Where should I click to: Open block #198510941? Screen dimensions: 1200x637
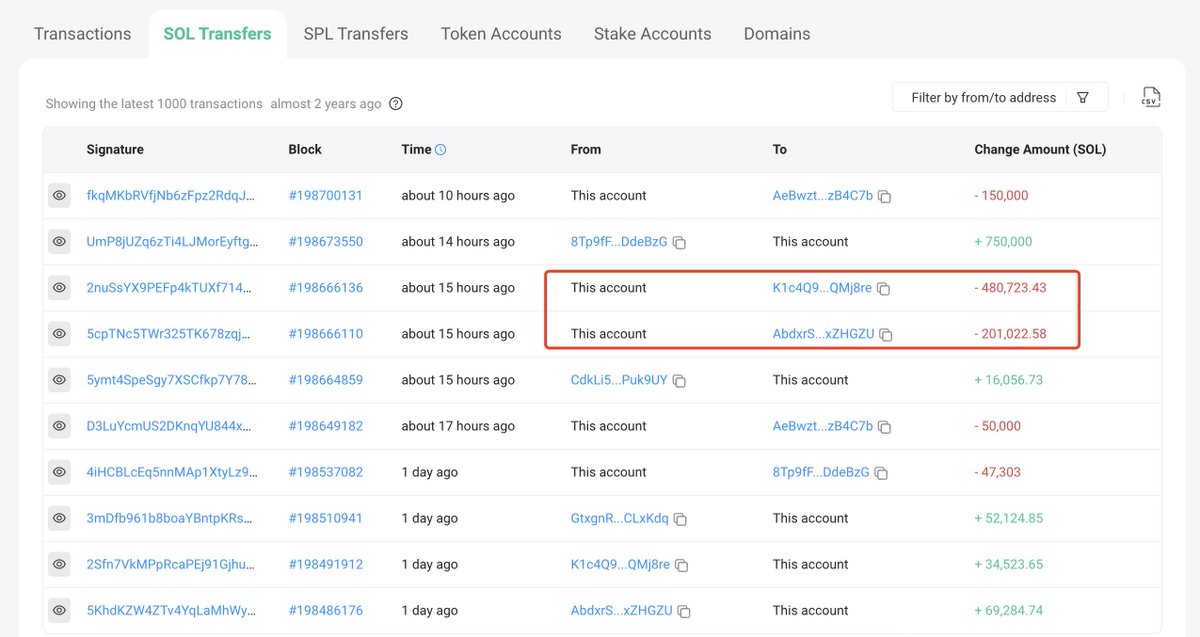[325, 518]
